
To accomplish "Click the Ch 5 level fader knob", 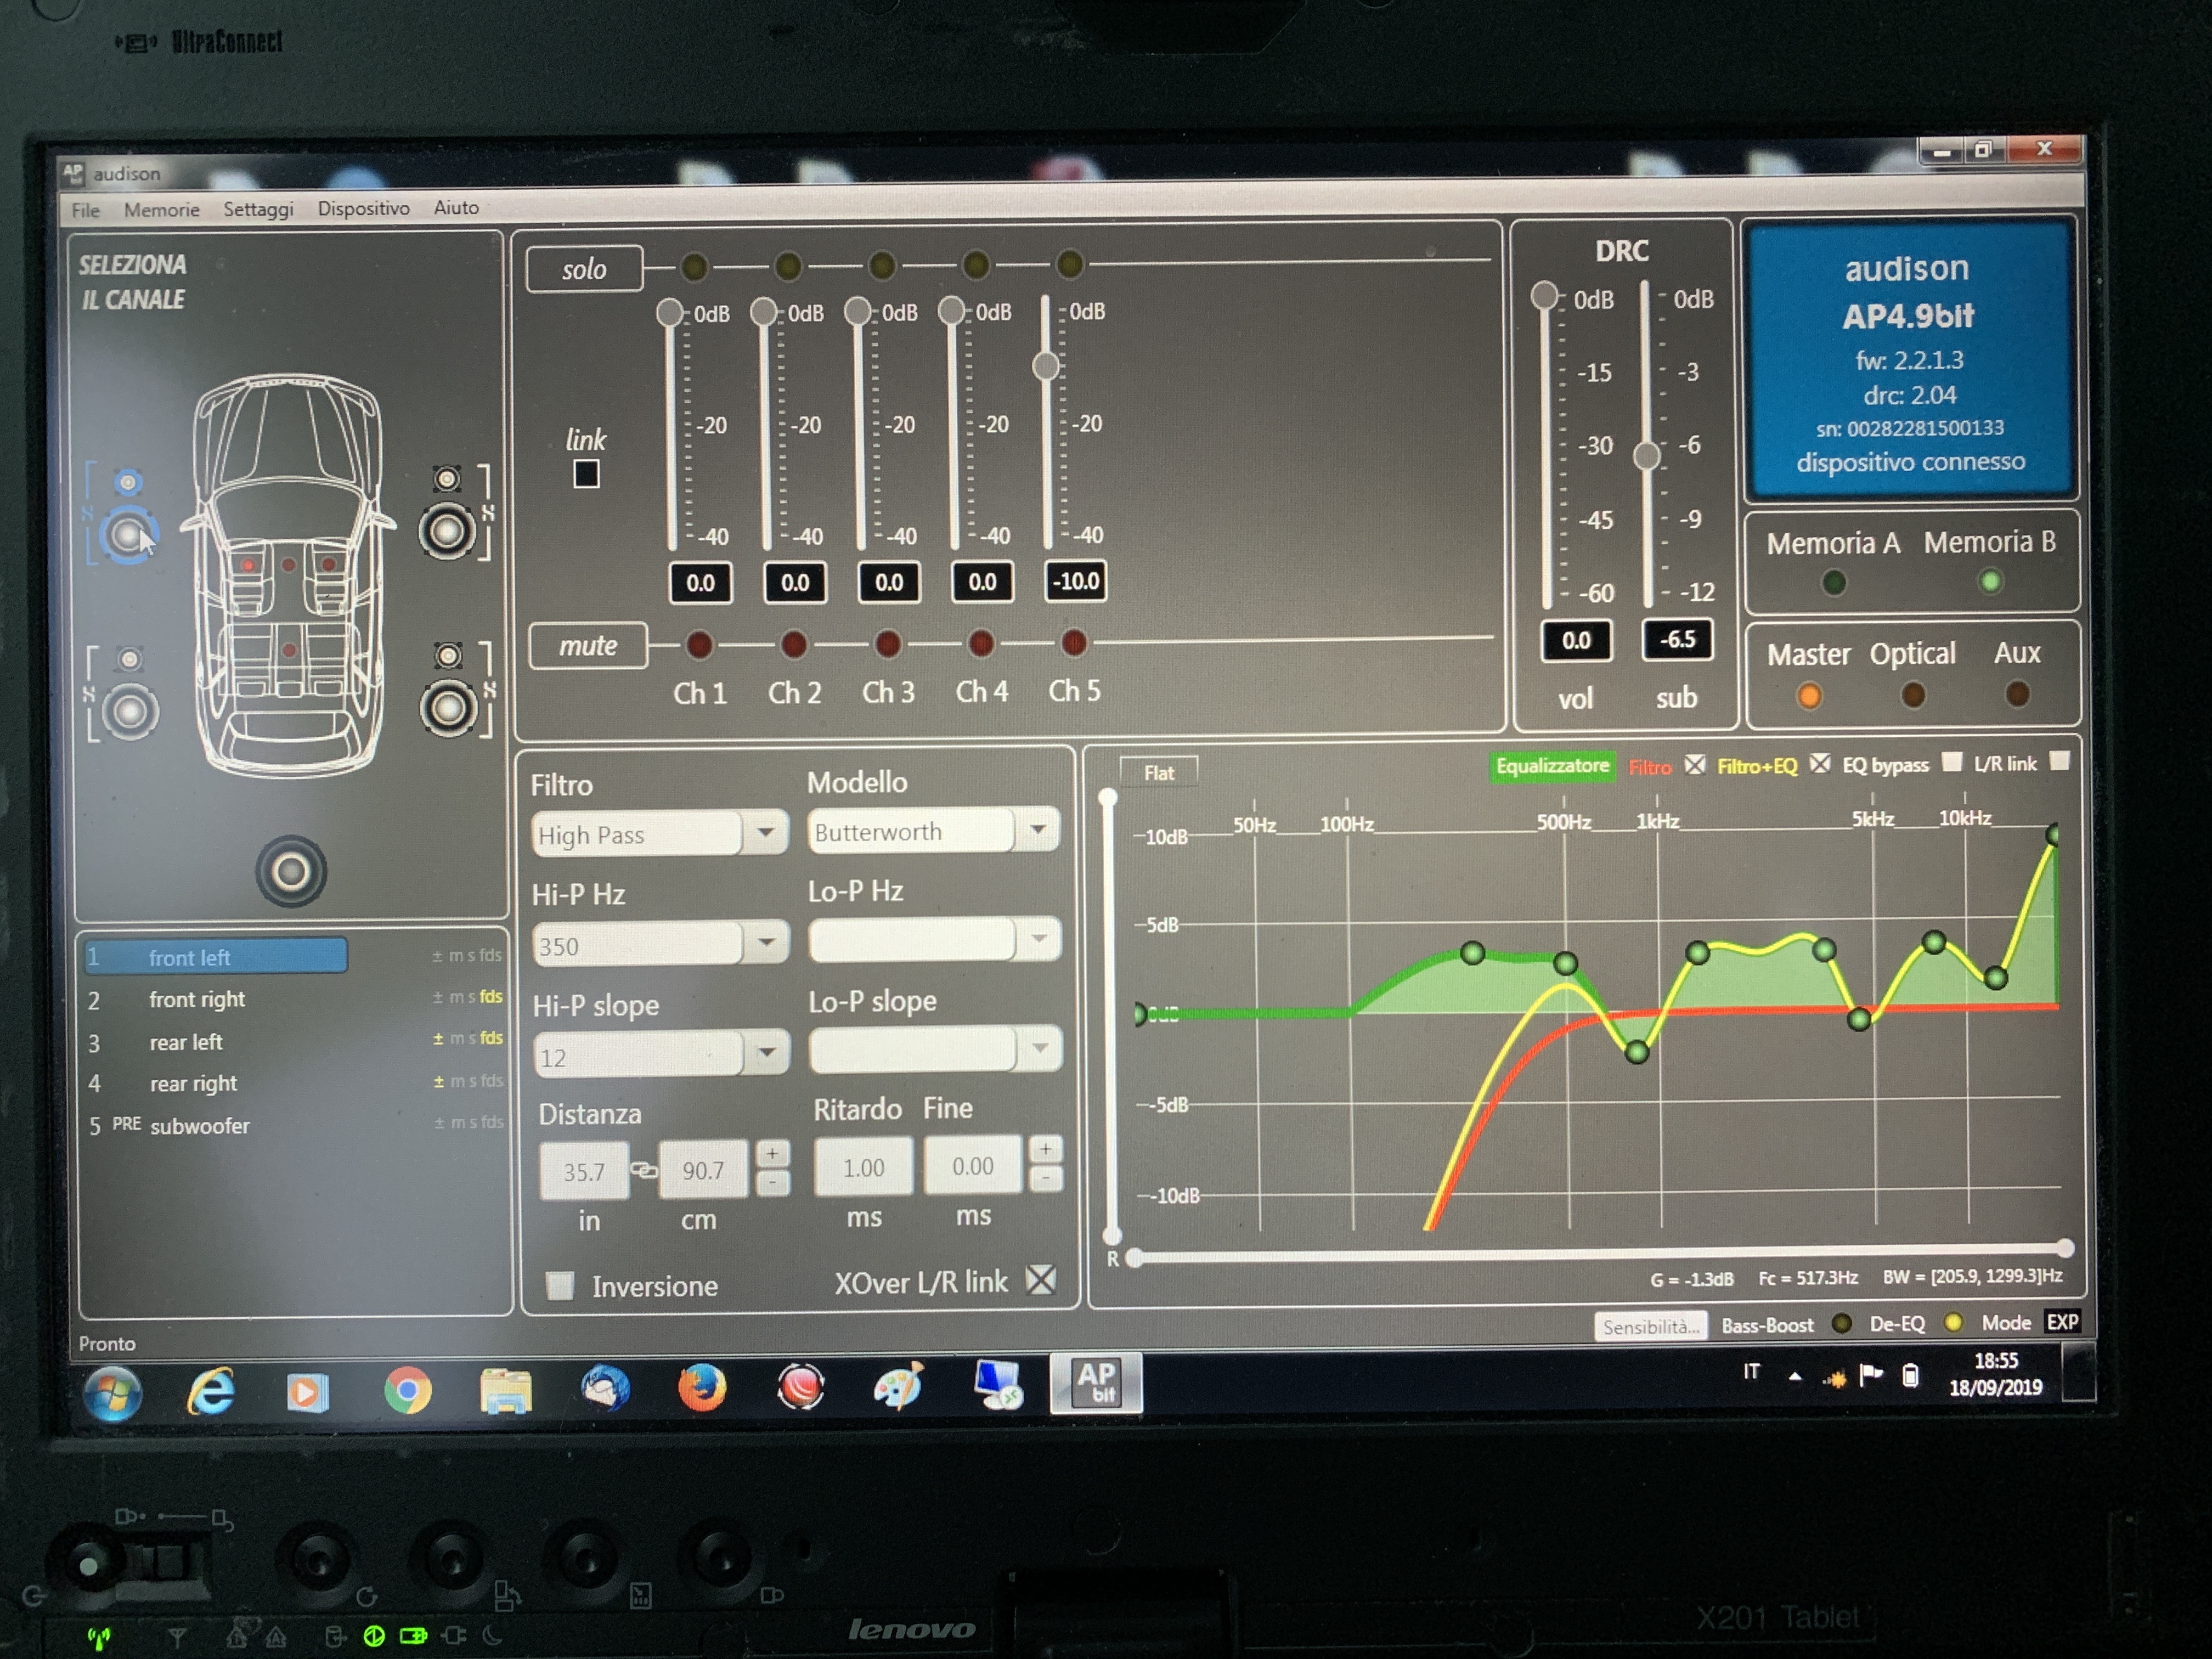I will (1046, 366).
